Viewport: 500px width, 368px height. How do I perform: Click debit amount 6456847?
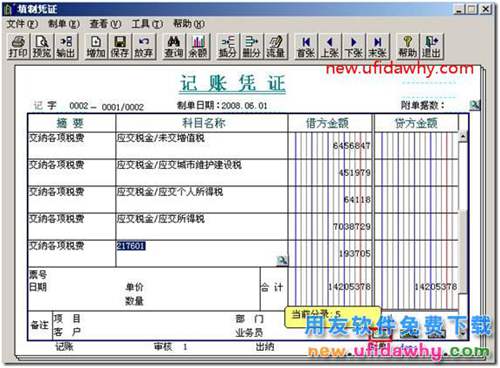point(351,146)
